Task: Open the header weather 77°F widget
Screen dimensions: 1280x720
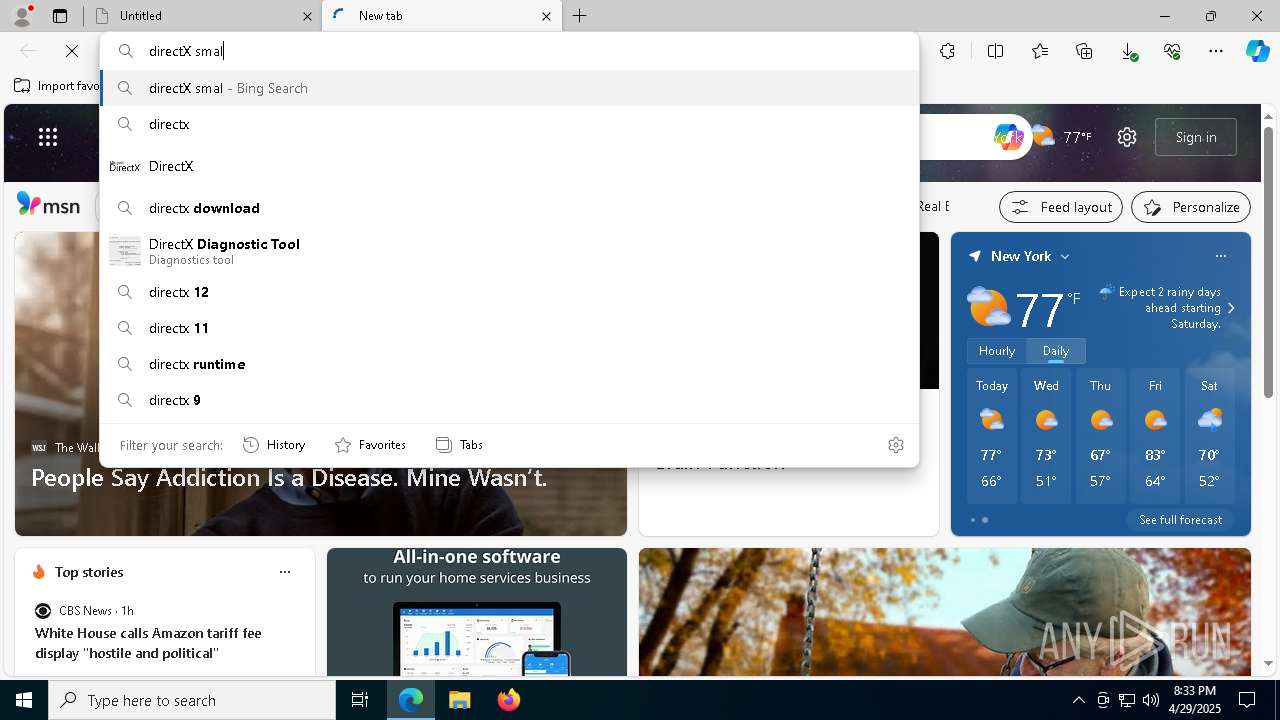Action: [1061, 137]
